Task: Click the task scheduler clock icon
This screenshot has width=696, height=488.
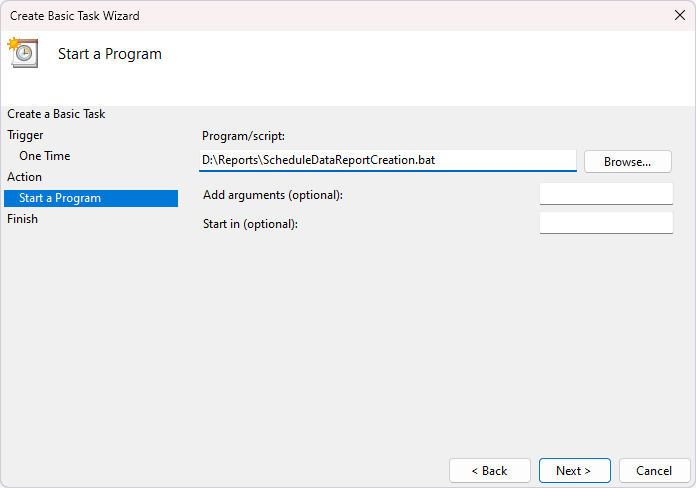Action: (x=23, y=52)
